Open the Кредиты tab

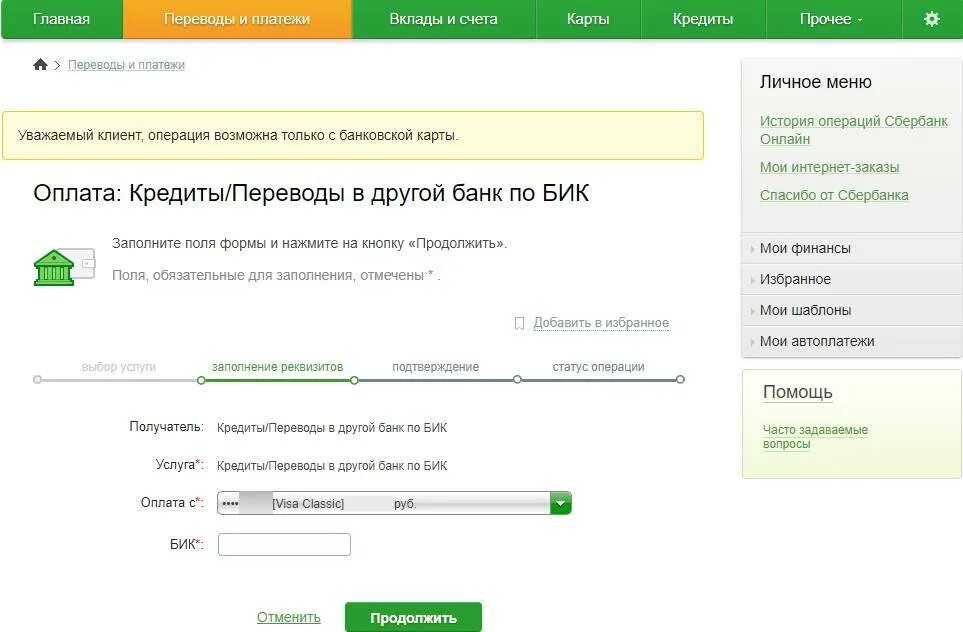pos(703,19)
